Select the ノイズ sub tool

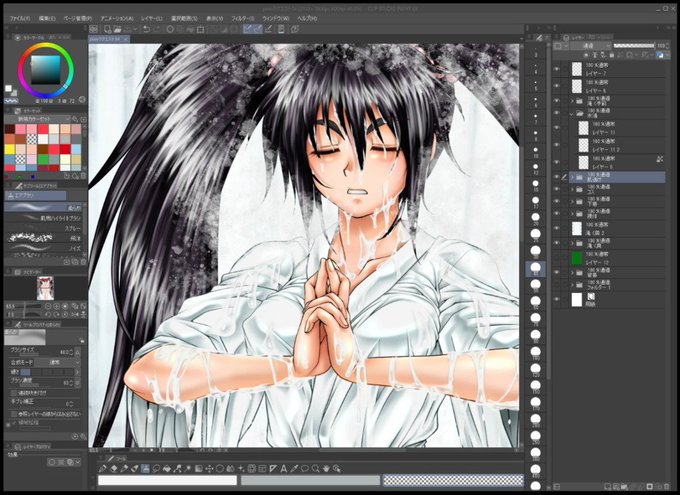[x=43, y=248]
